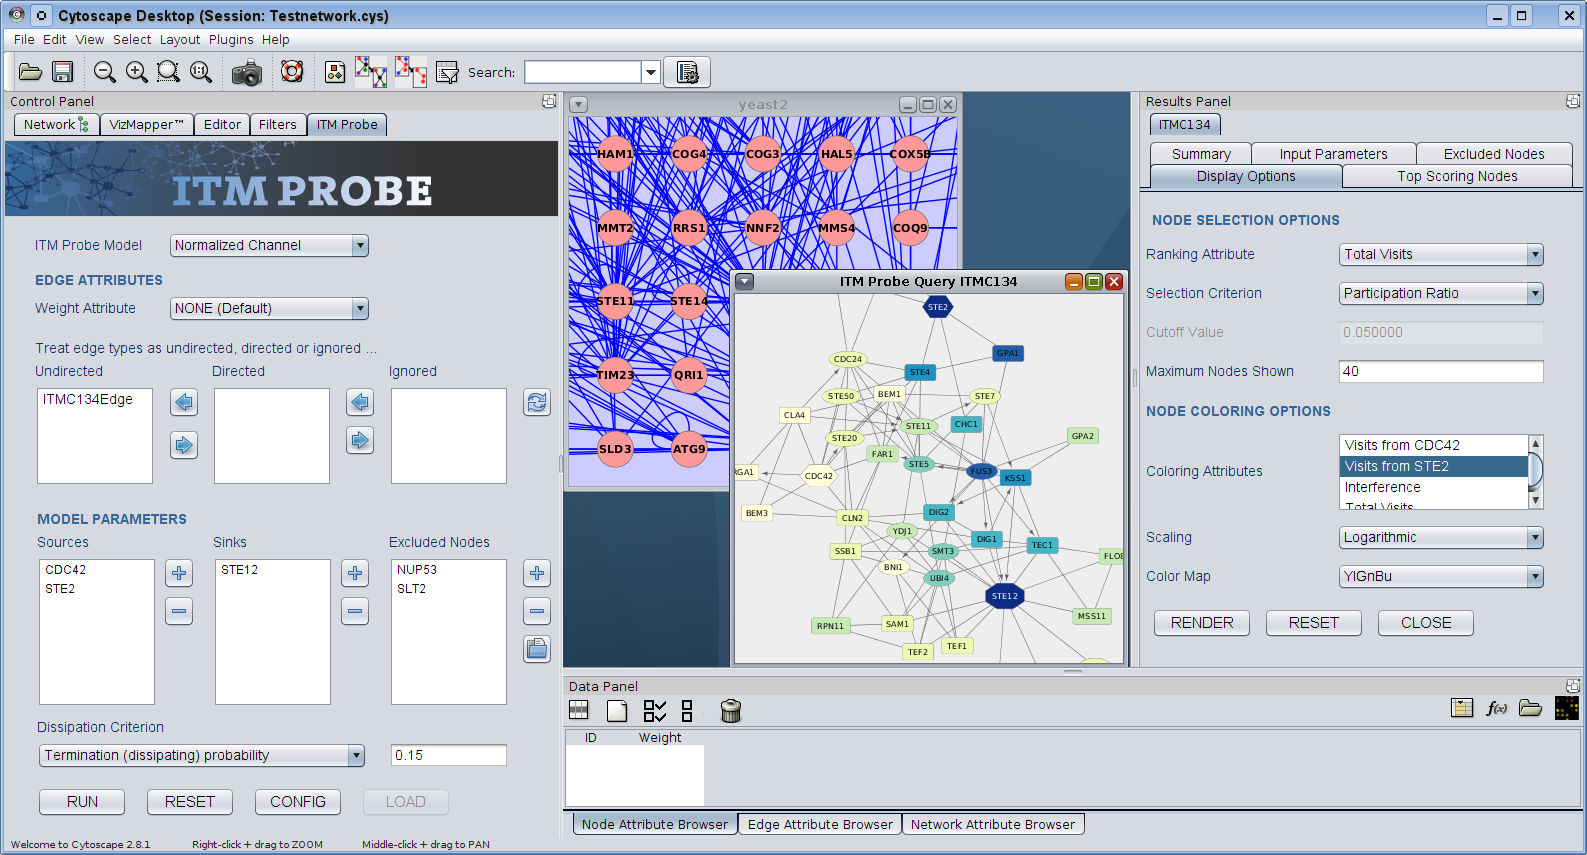Open Ranking Attribute Total Visits dropdown
Screen dimensions: 1587x855
click(x=1441, y=254)
